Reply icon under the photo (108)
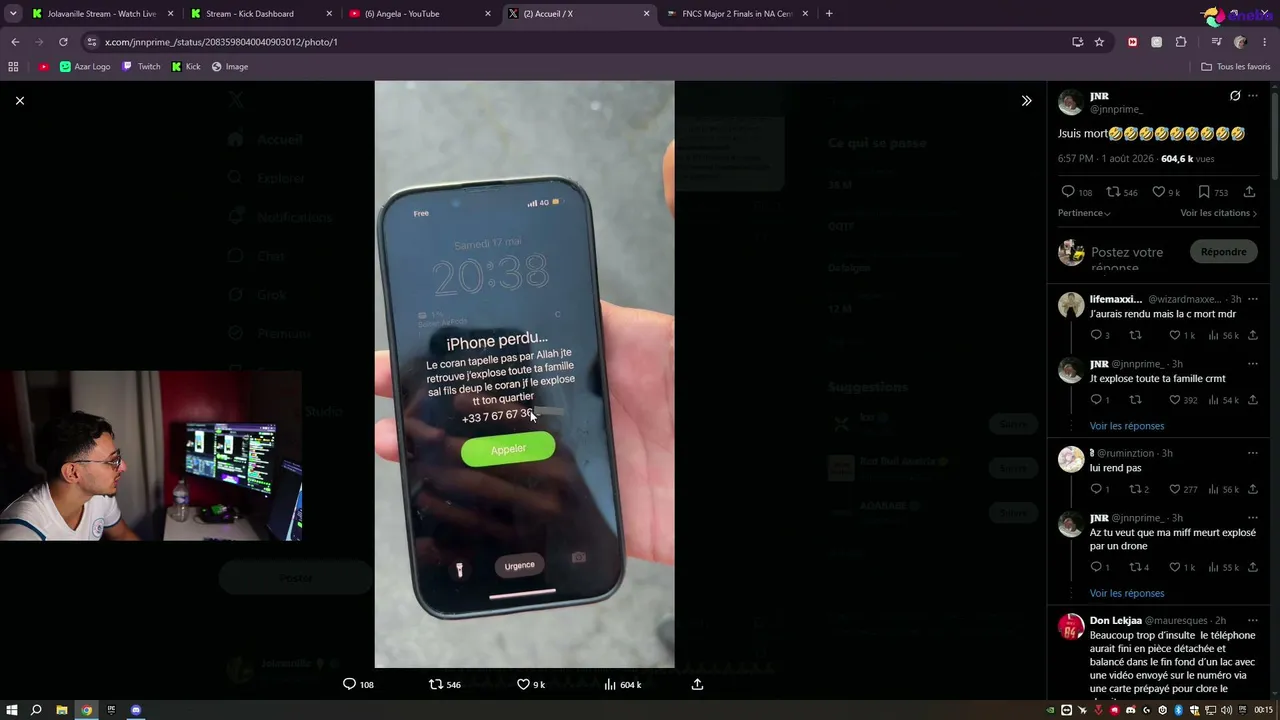 [x=358, y=684]
